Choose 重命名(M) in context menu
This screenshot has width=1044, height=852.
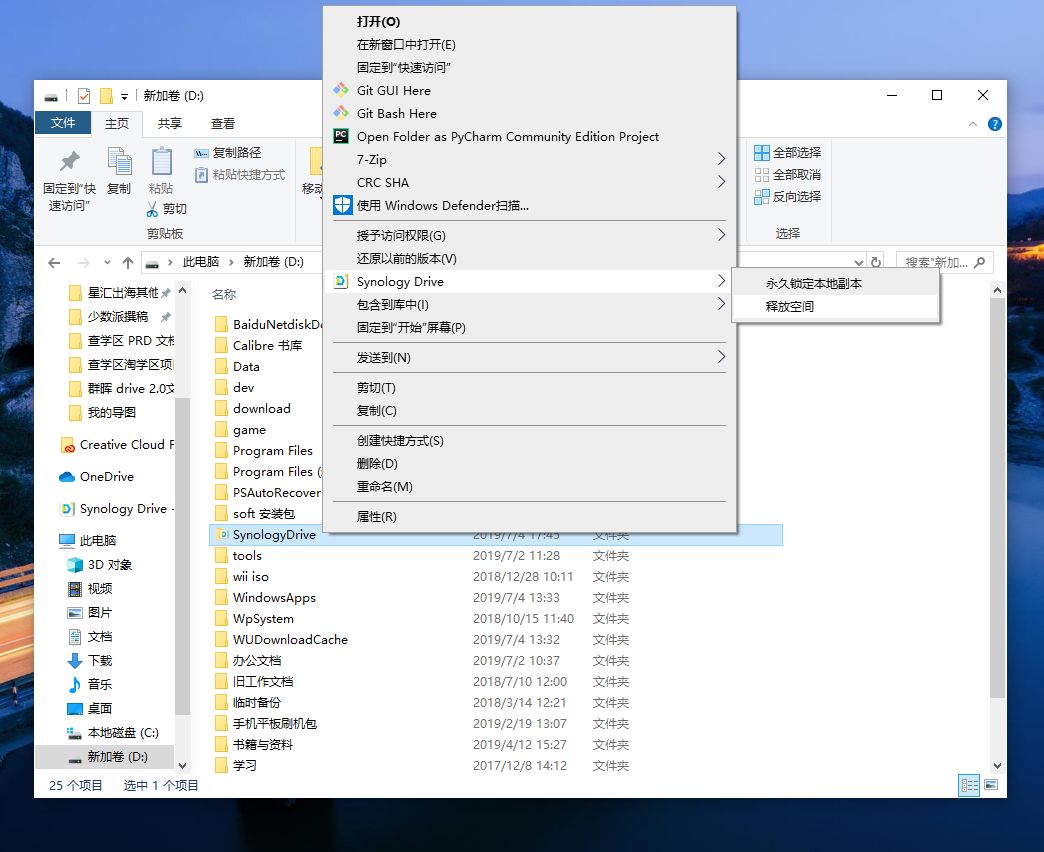pos(529,487)
